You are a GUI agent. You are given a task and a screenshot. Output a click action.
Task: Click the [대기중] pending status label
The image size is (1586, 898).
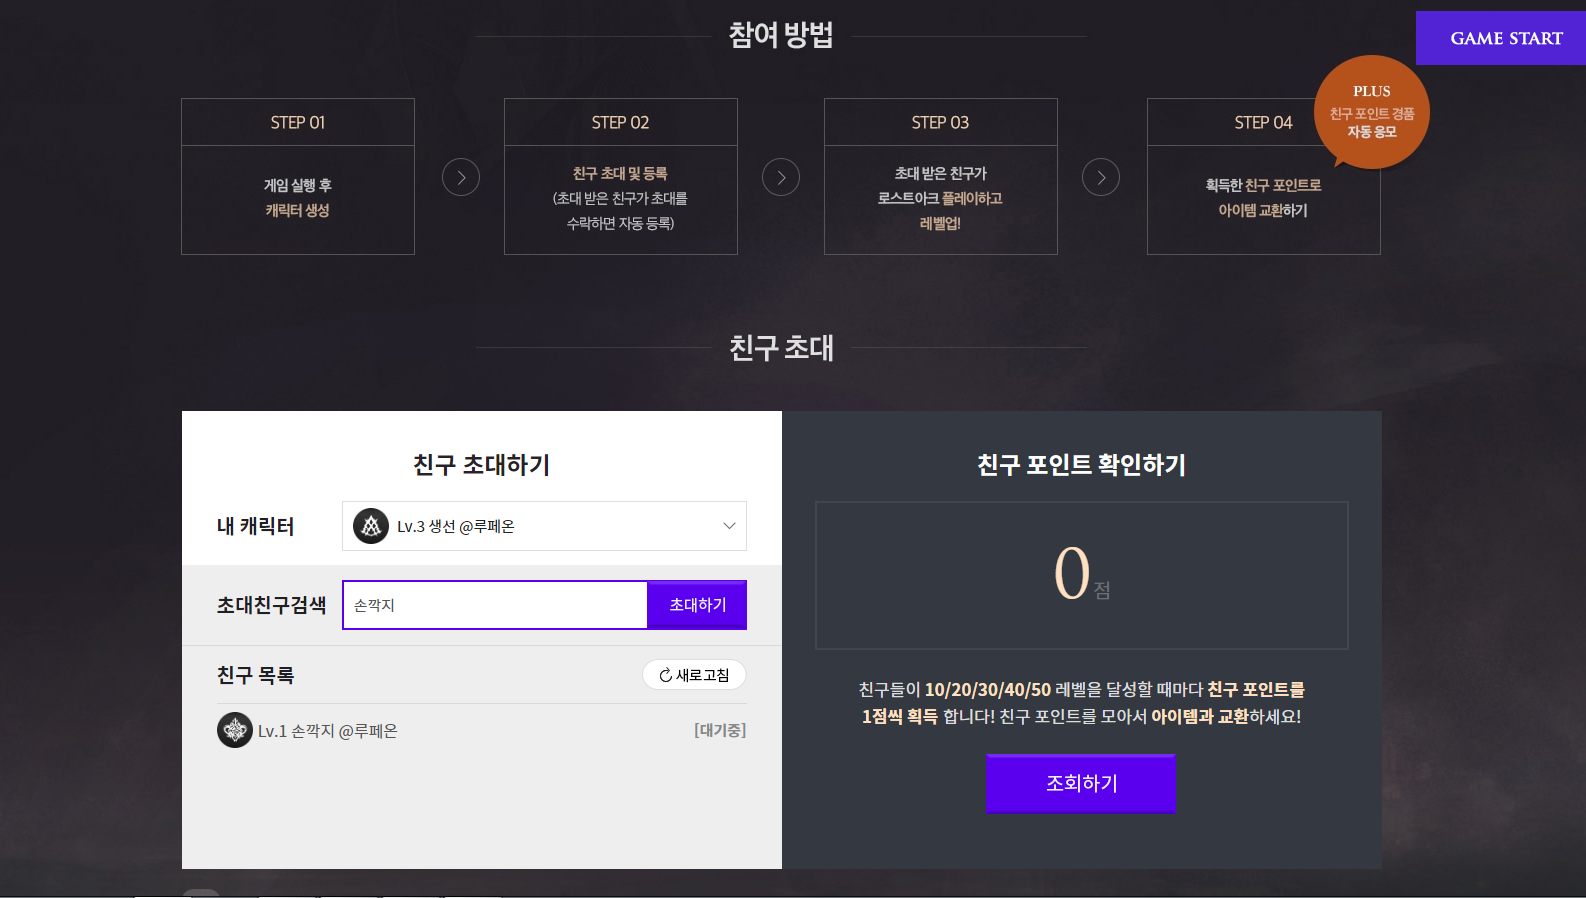pos(720,731)
